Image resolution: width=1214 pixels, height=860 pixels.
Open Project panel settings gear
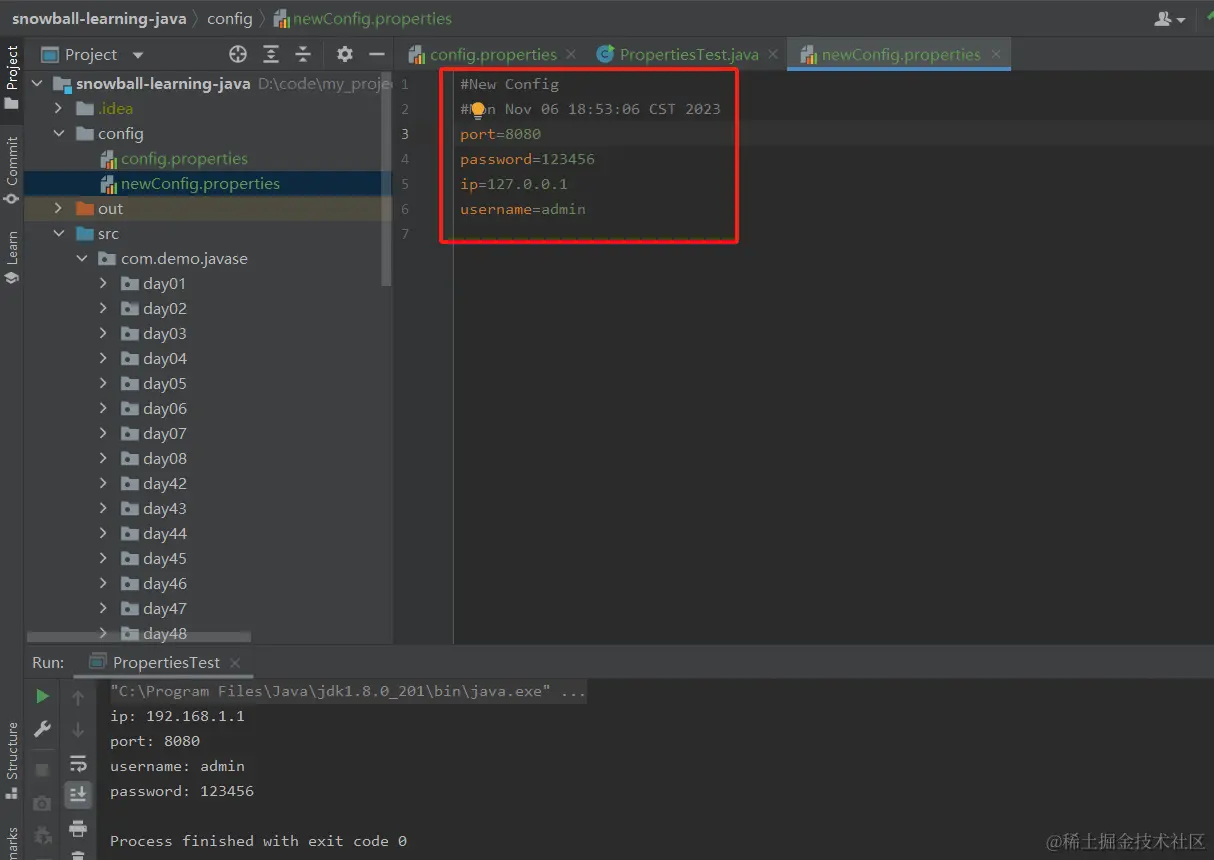point(344,54)
